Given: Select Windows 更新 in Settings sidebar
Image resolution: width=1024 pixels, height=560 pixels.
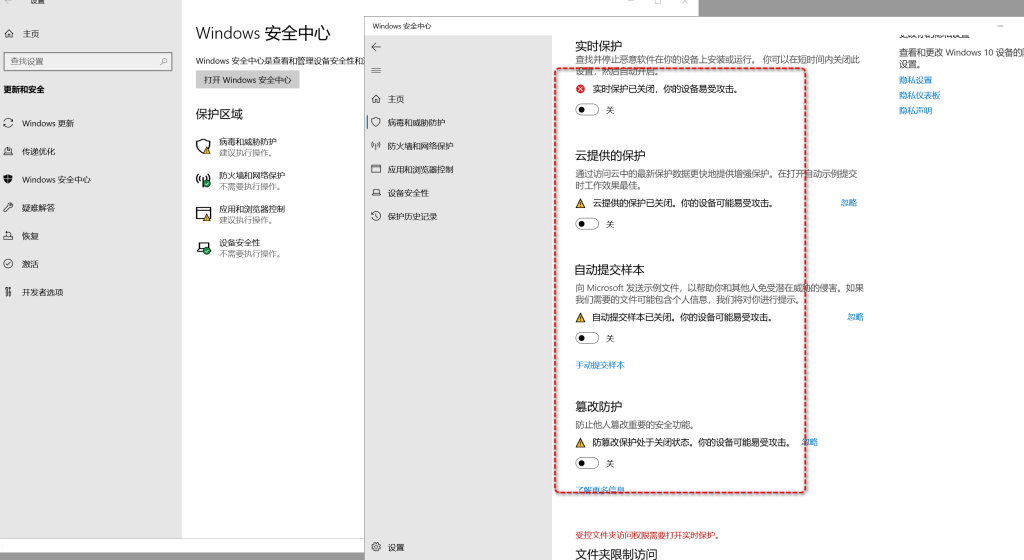Looking at the screenshot, I should pyautogui.click(x=48, y=123).
